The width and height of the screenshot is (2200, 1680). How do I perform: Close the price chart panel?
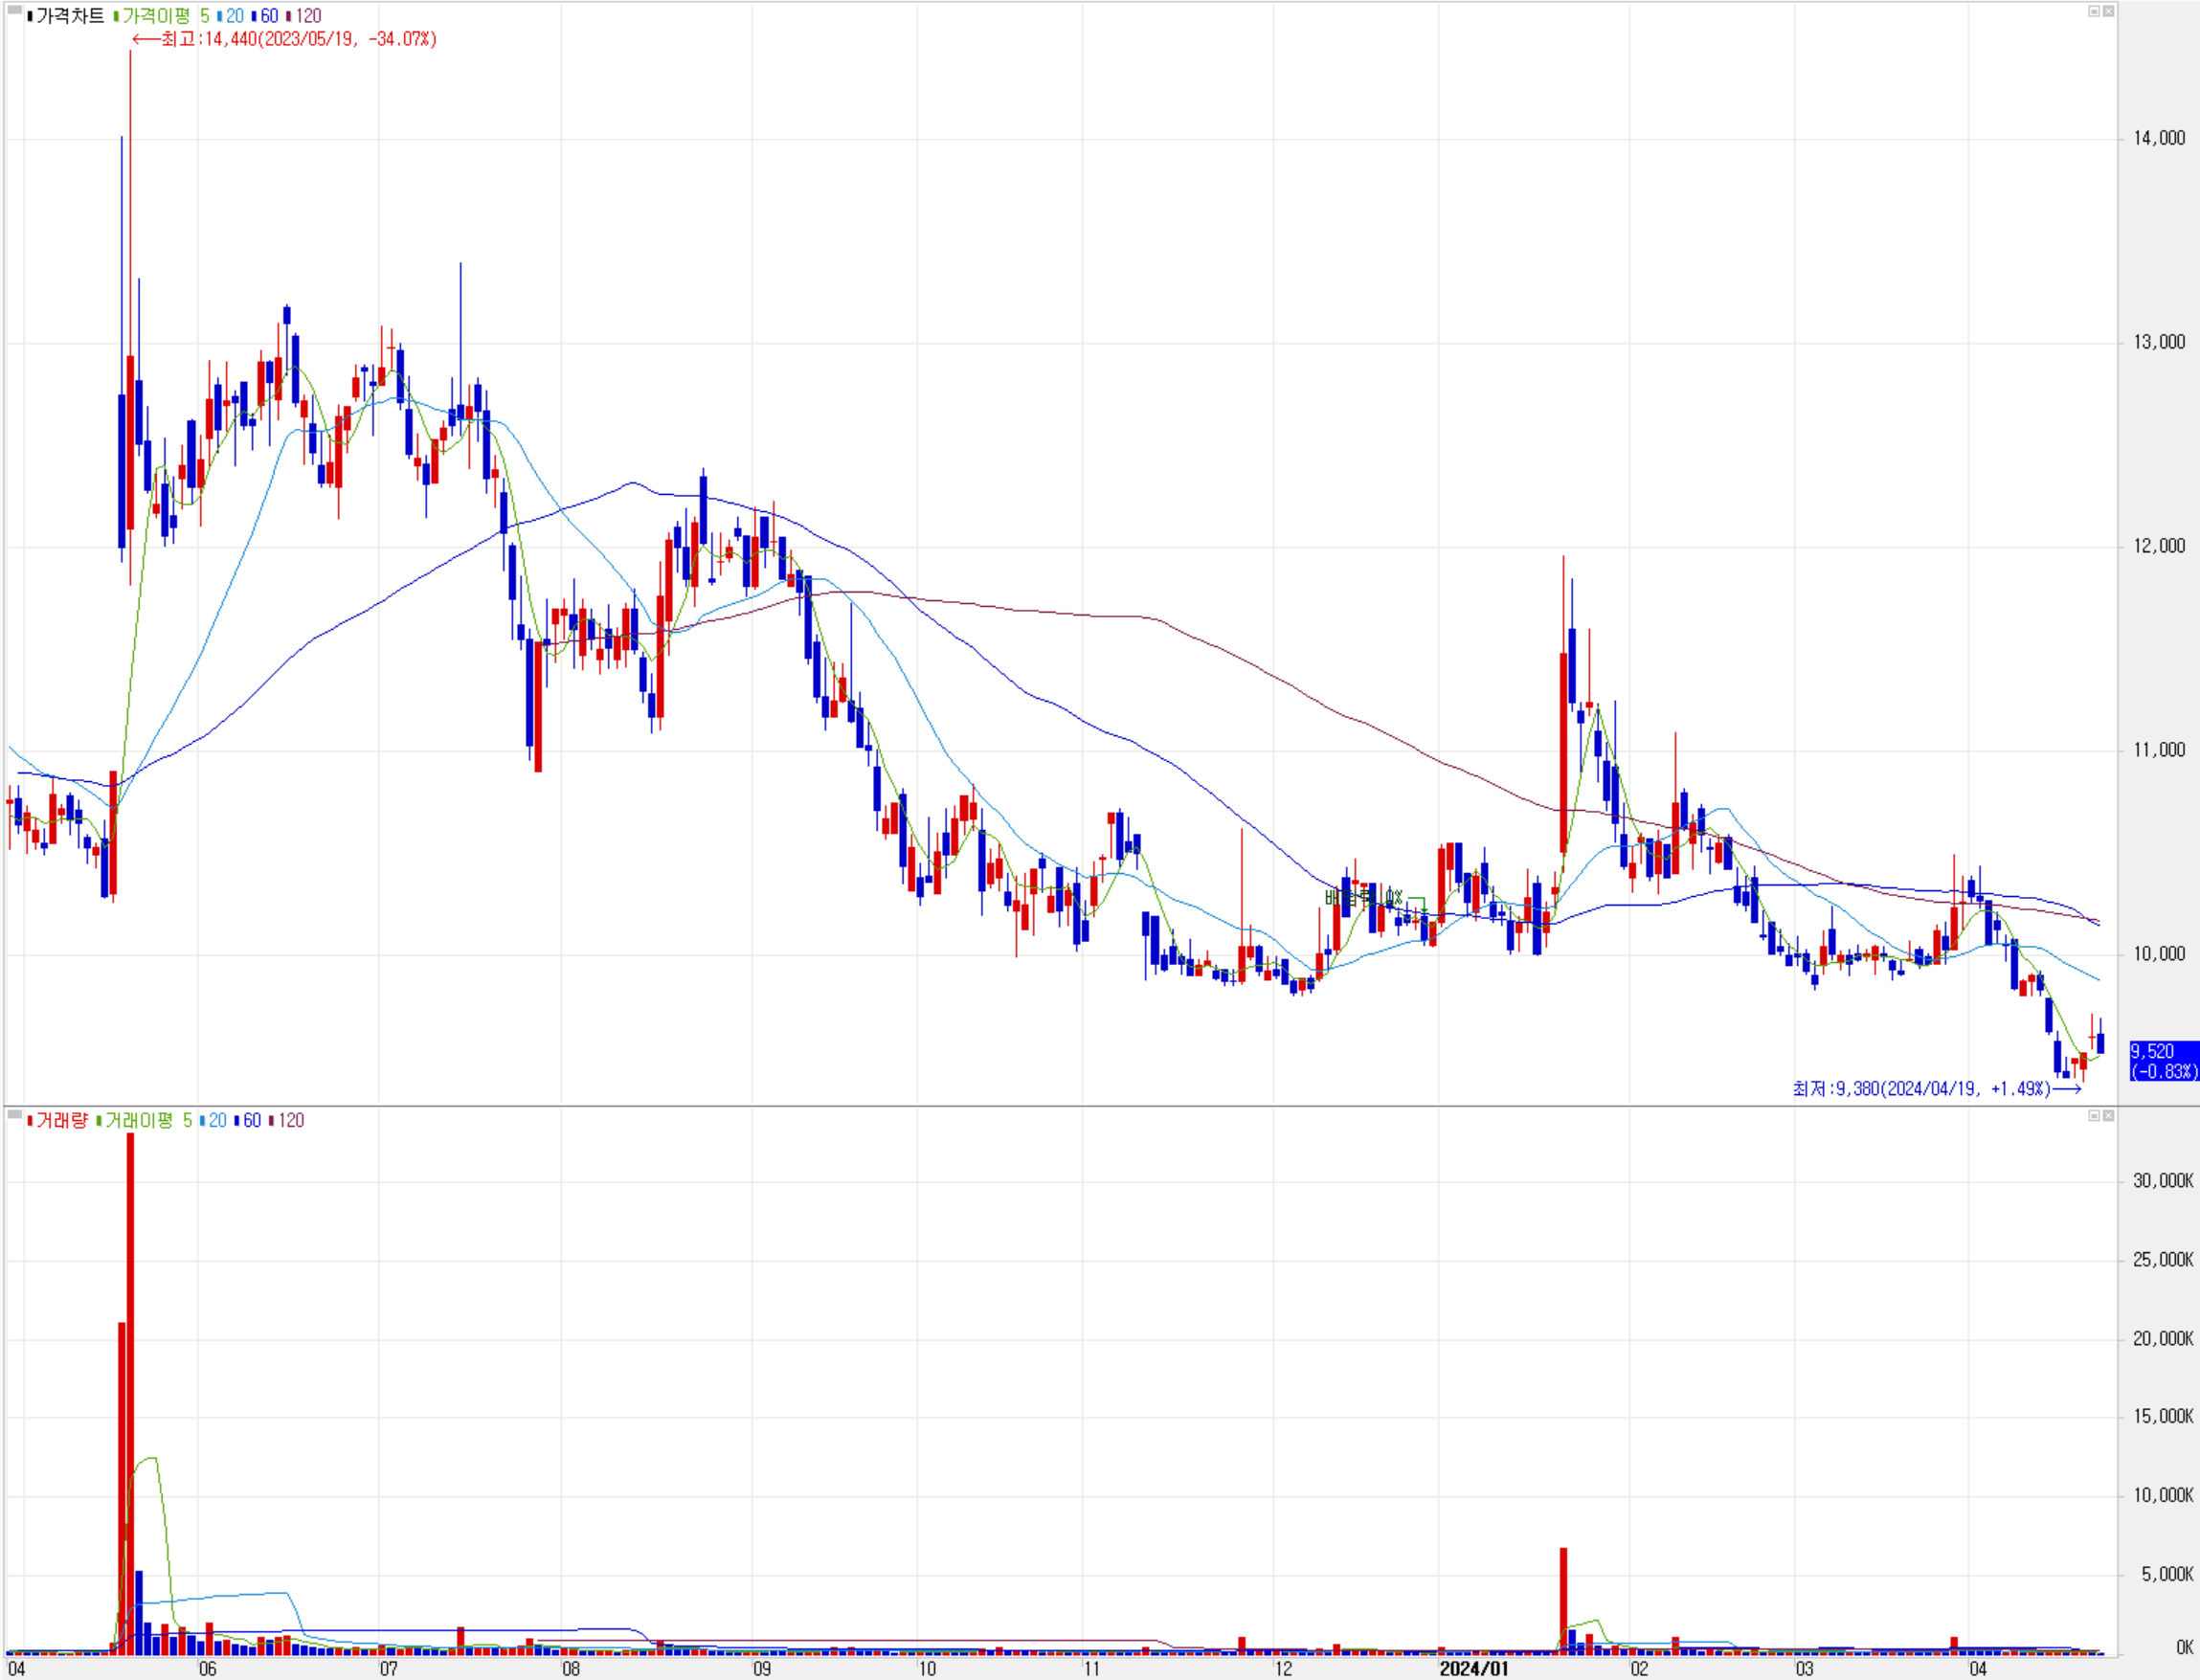coord(2108,11)
